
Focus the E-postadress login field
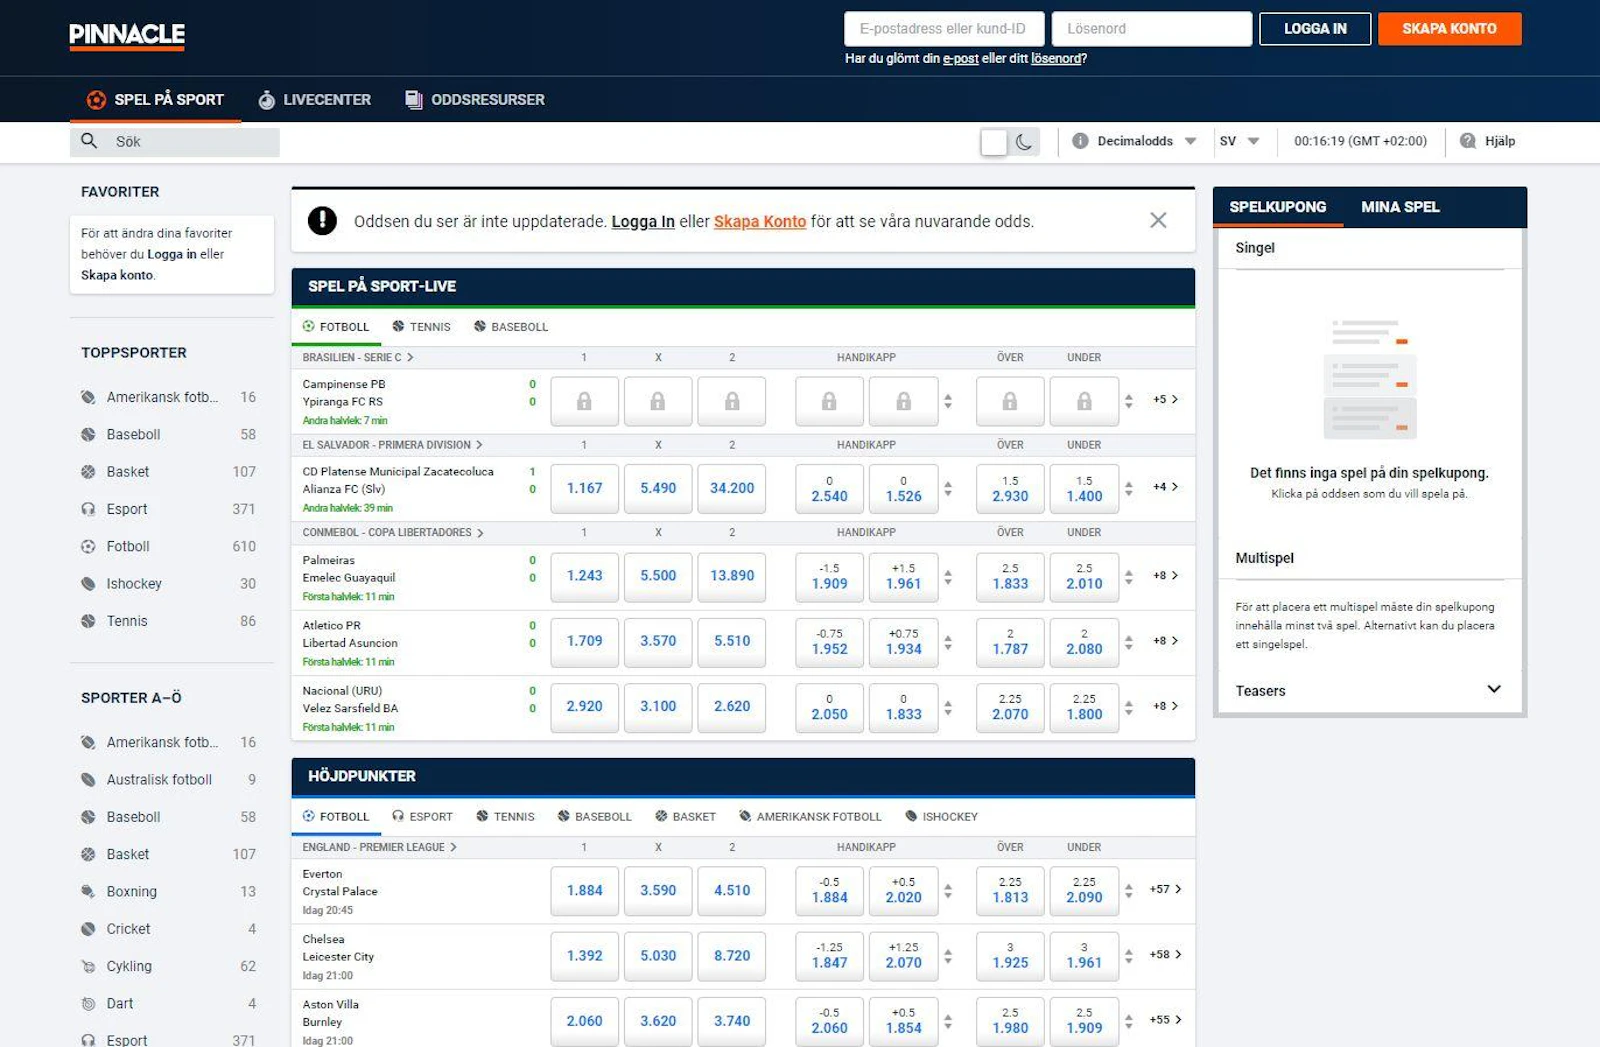click(944, 29)
